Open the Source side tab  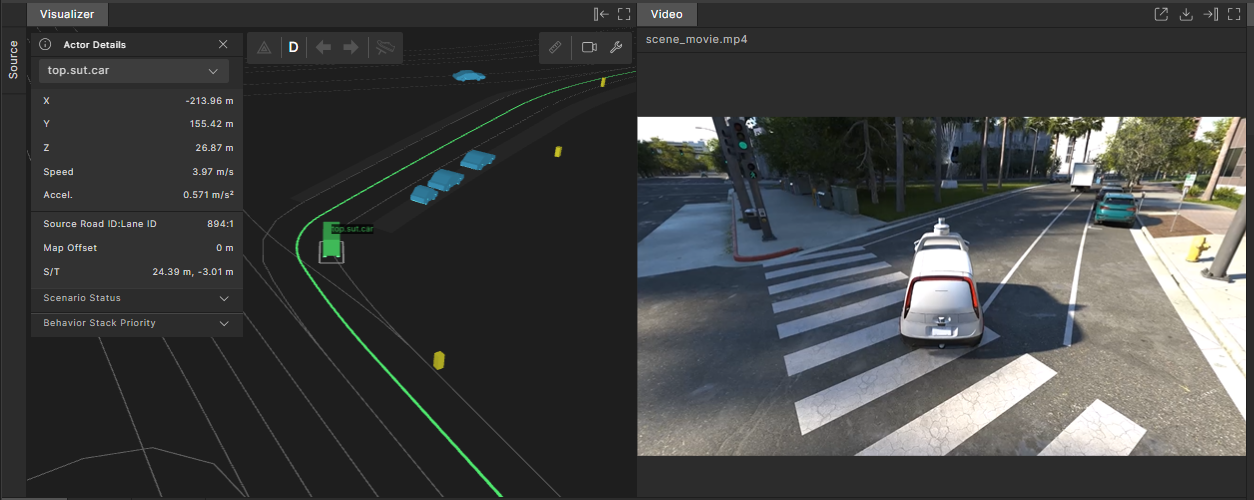coord(13,59)
